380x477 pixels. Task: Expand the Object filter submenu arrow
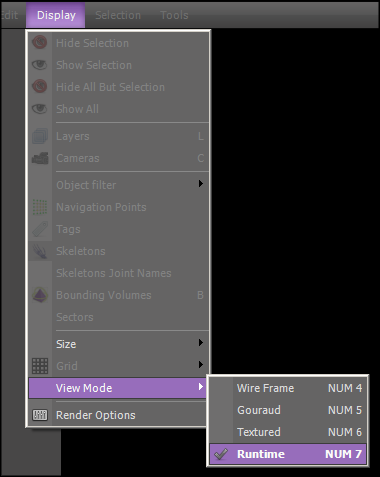(x=201, y=184)
